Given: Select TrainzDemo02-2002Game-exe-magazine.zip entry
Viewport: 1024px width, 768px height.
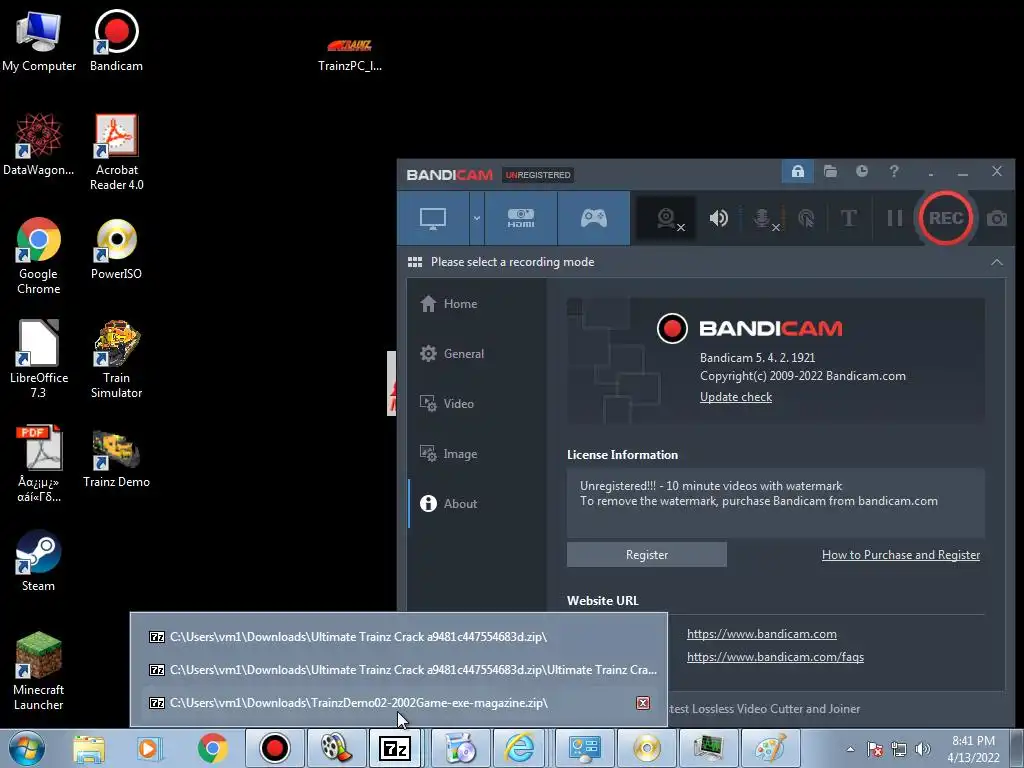Looking at the screenshot, I should tap(398, 703).
